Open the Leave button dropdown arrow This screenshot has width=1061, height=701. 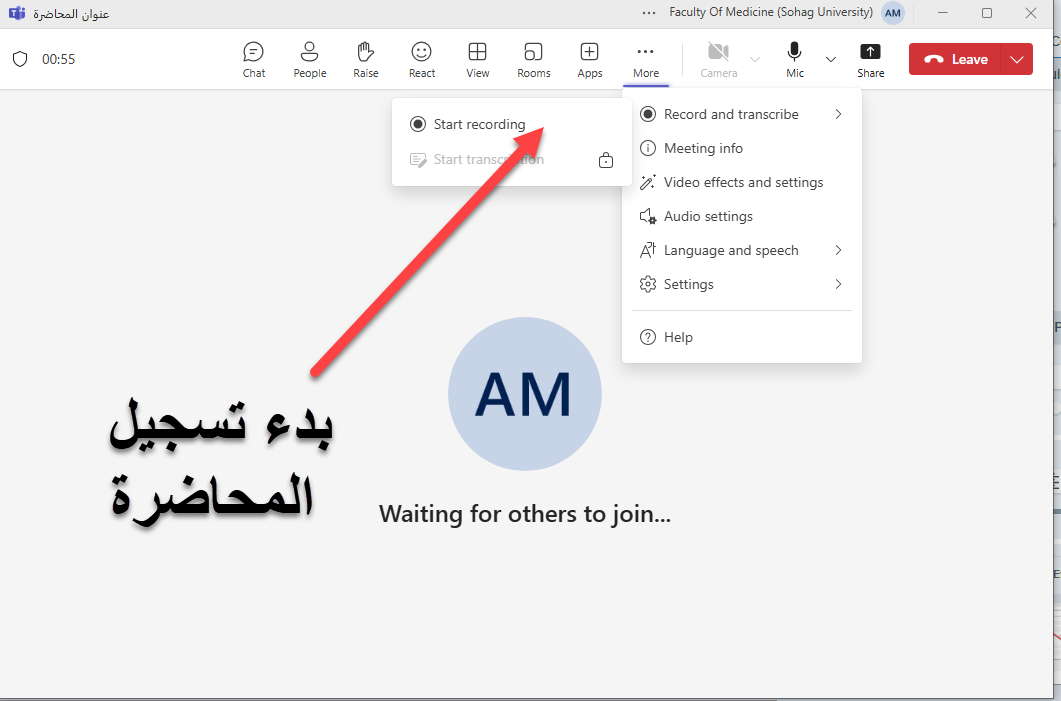(x=1017, y=59)
